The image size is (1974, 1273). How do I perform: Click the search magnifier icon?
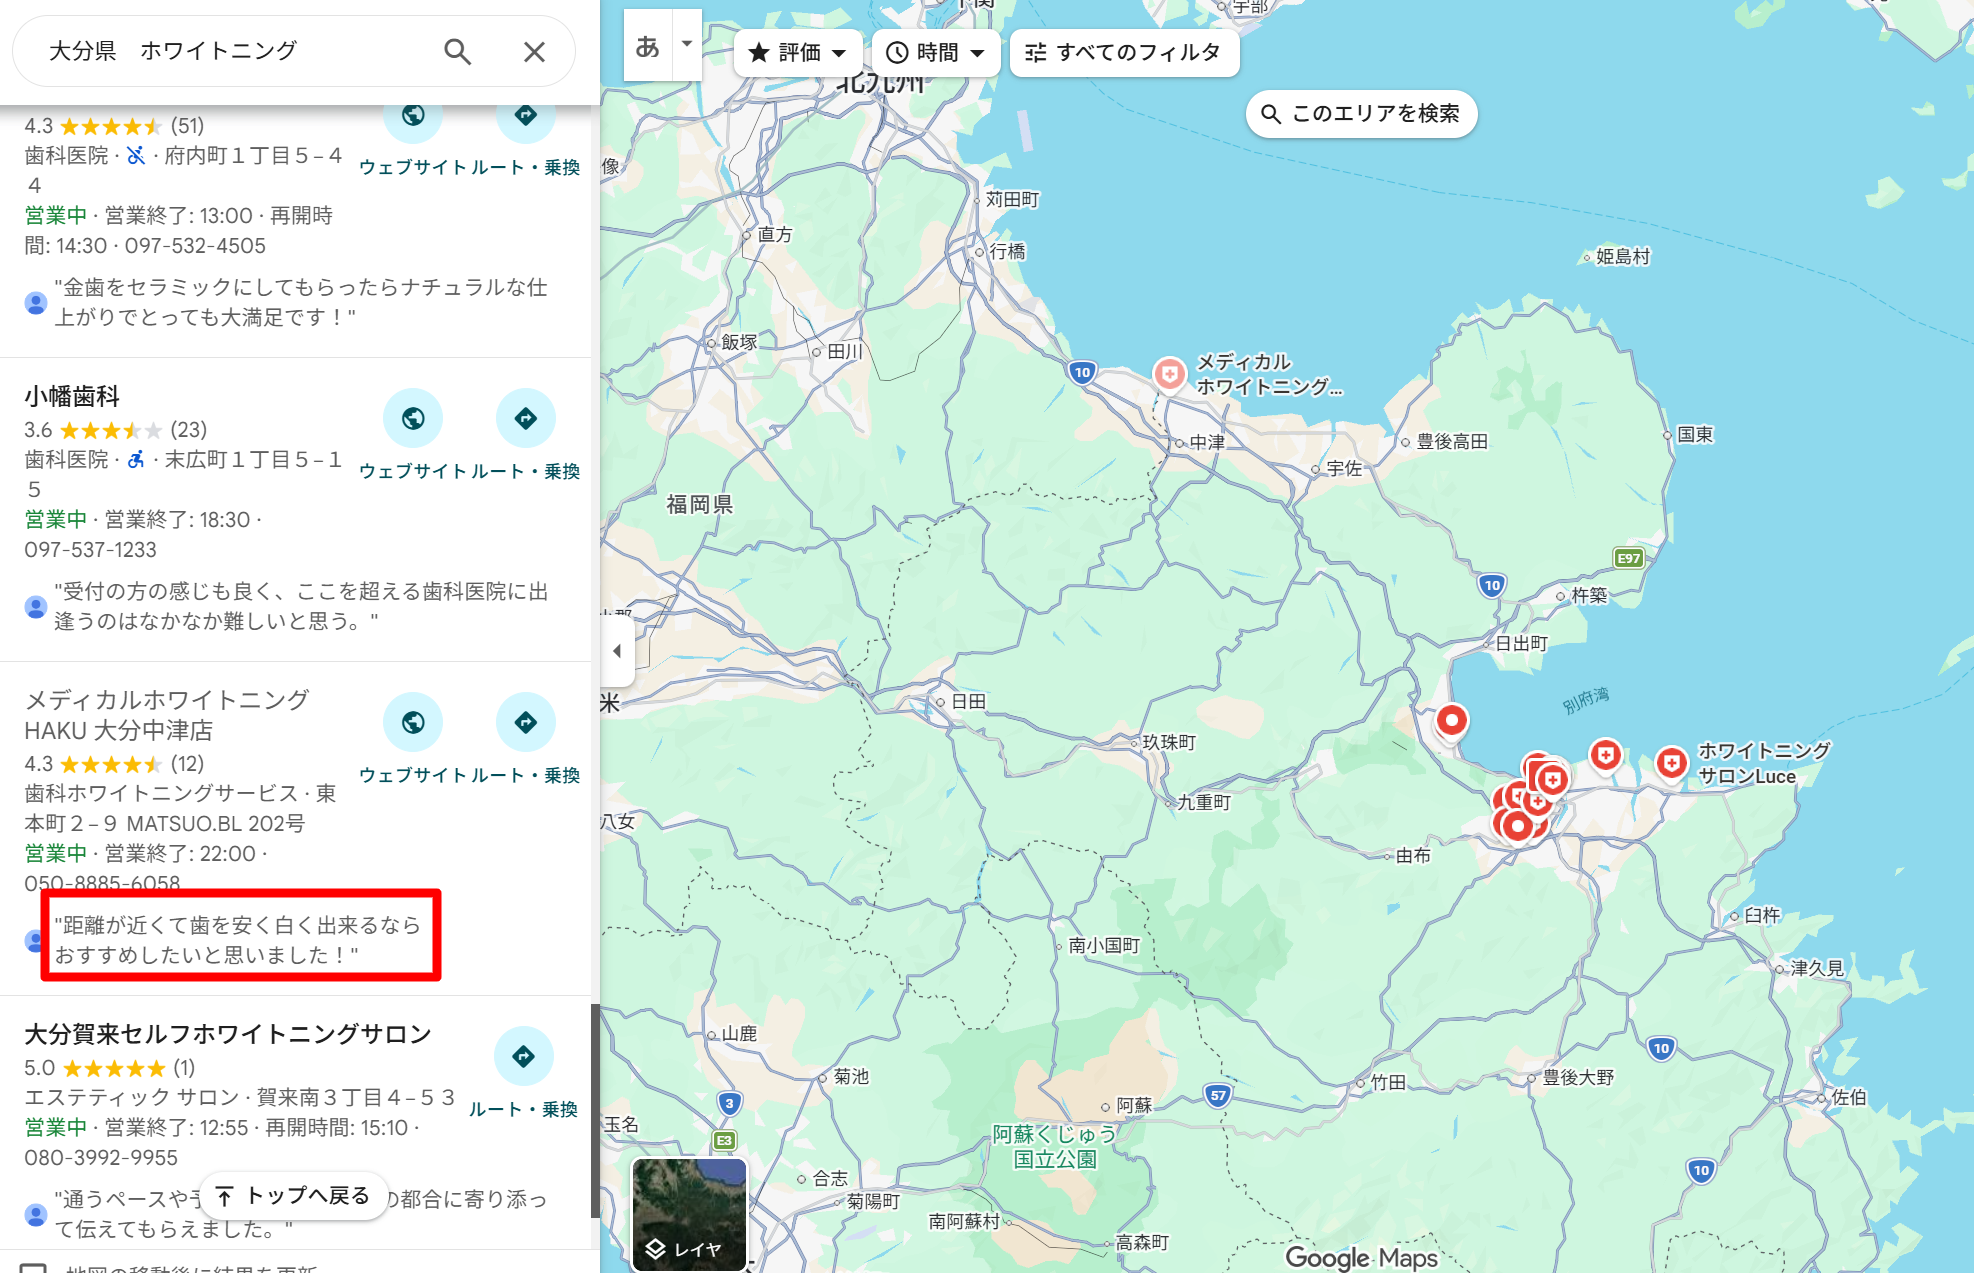(x=457, y=51)
